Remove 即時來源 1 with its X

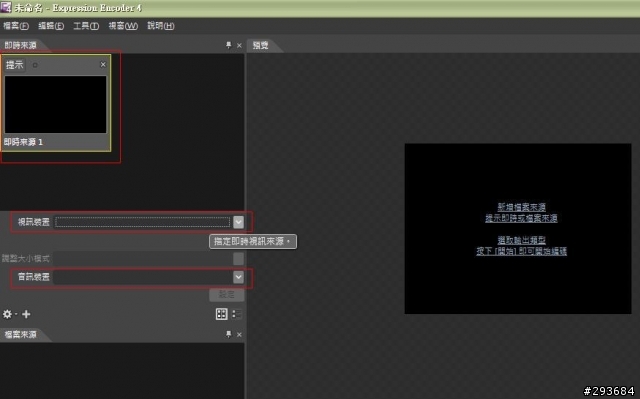103,64
